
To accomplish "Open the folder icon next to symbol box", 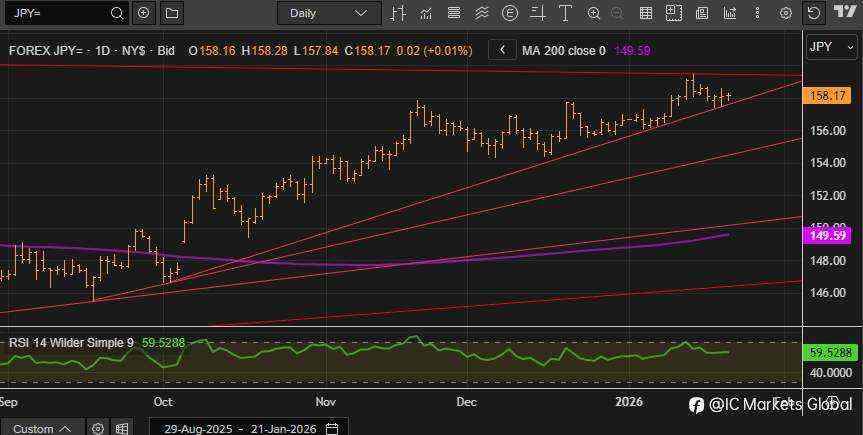I will 172,13.
